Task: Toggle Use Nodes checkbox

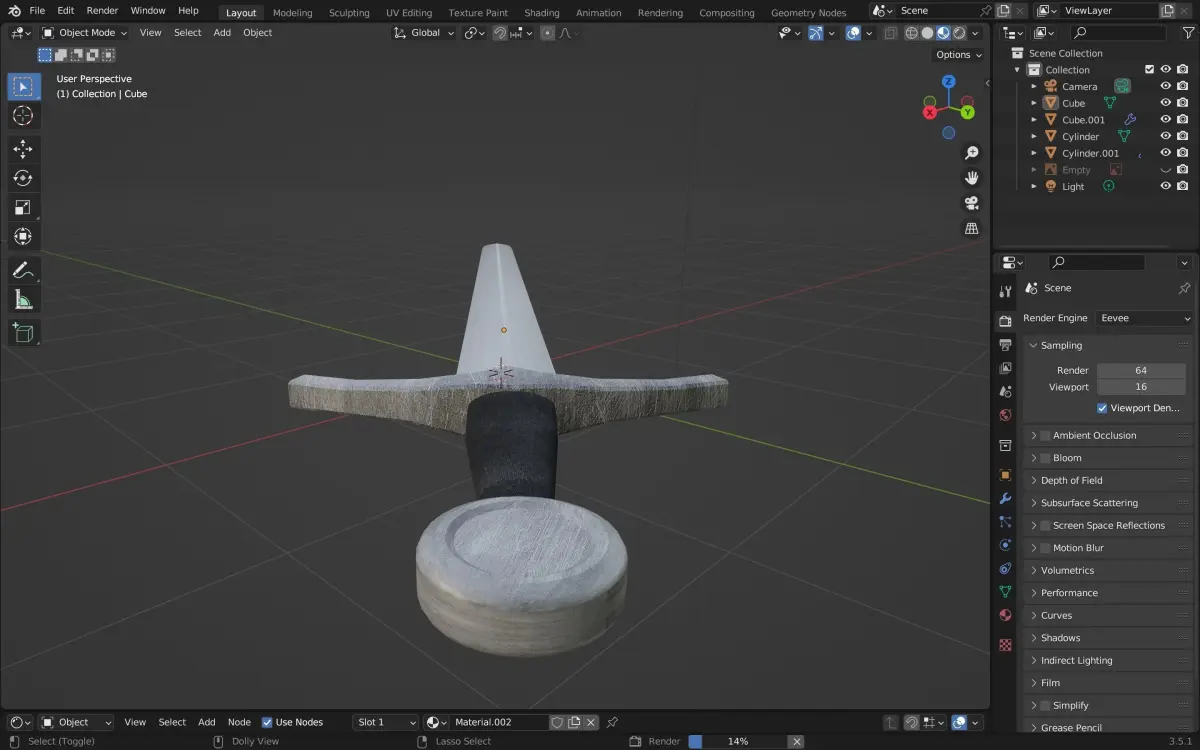Action: coord(267,722)
